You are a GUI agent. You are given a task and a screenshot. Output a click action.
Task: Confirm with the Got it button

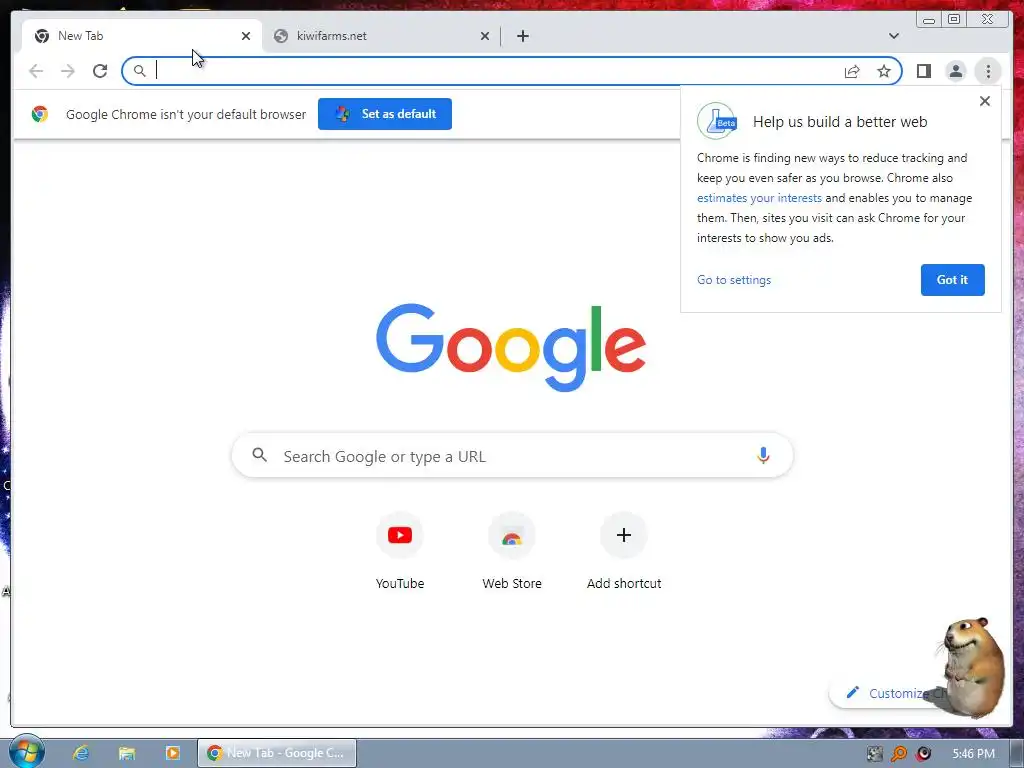pos(952,280)
